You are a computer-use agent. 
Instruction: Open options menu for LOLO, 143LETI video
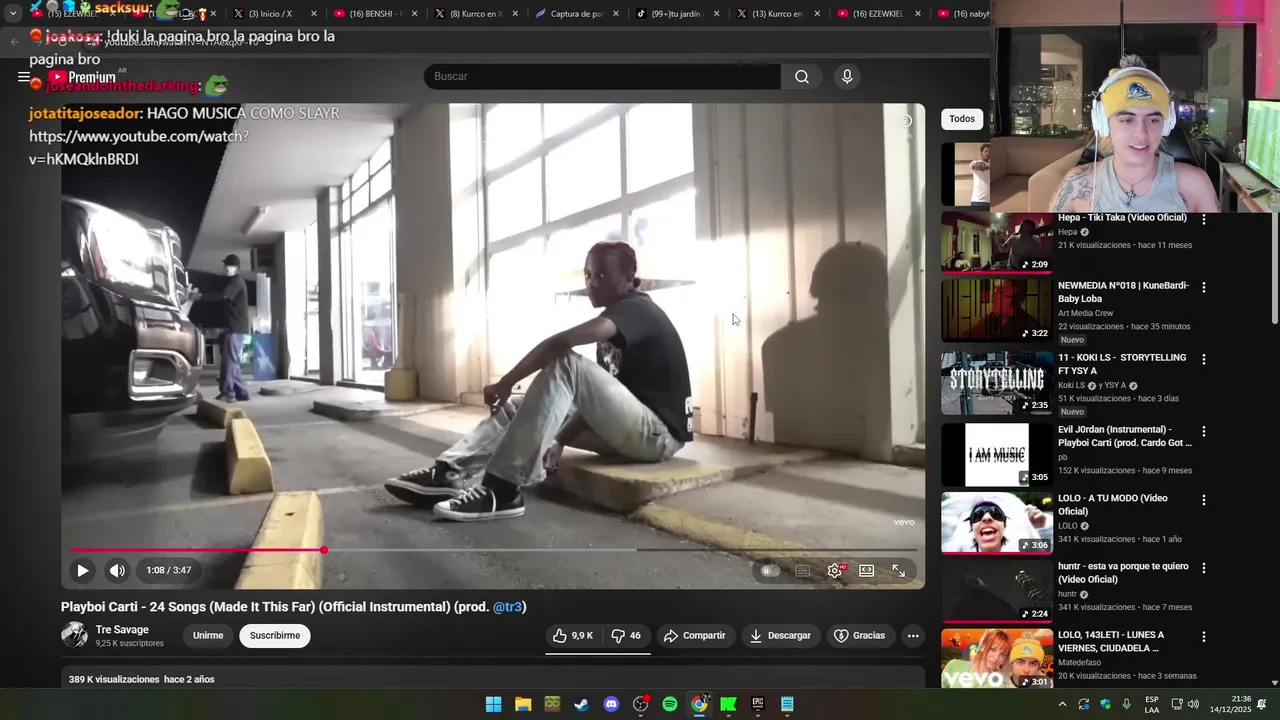pos(1204,637)
